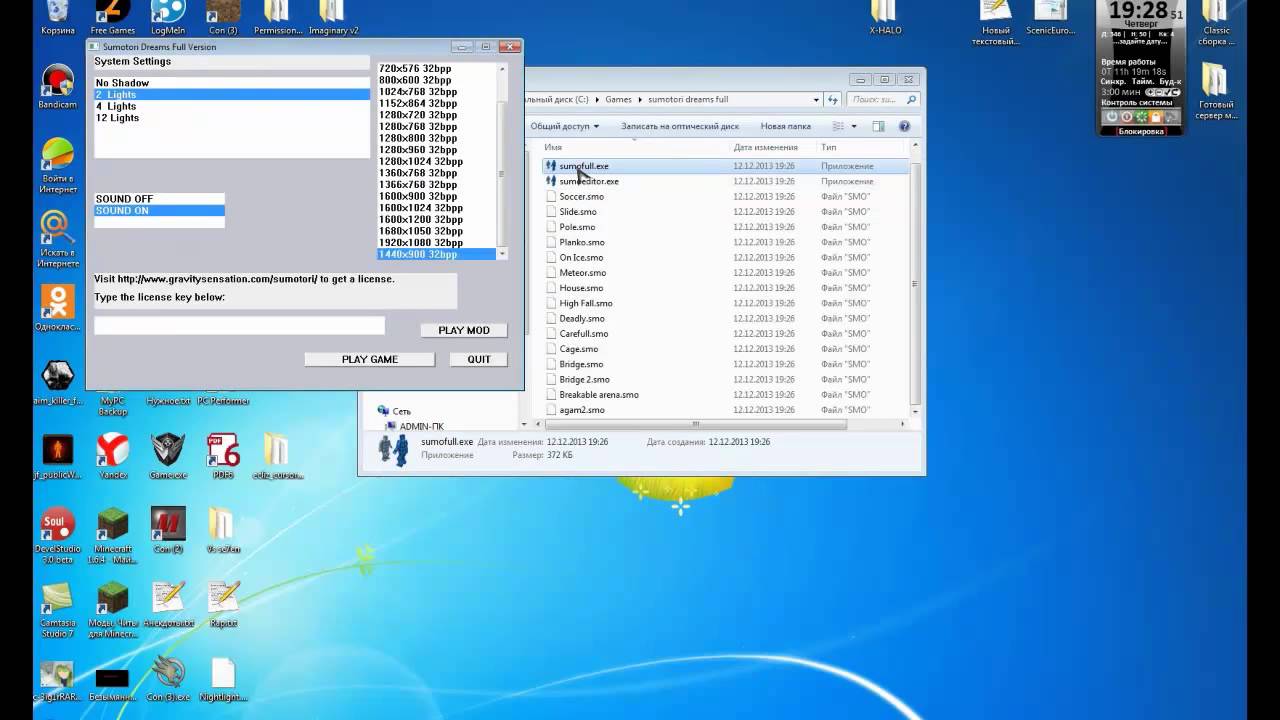Viewport: 1280px width, 720px height.
Task: Open the Общий доступ dropdown
Action: pos(565,126)
